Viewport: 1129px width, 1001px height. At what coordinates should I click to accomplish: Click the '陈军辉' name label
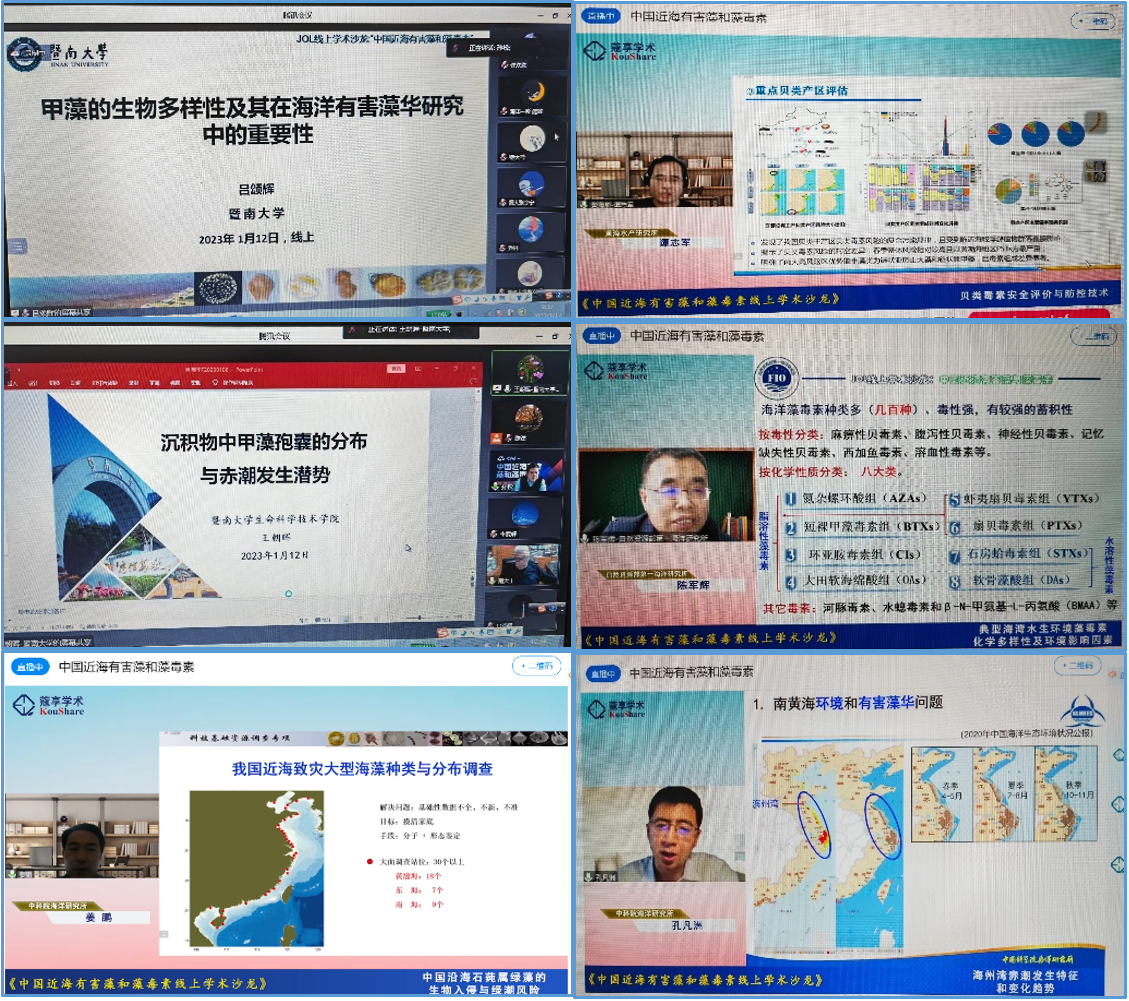(692, 585)
